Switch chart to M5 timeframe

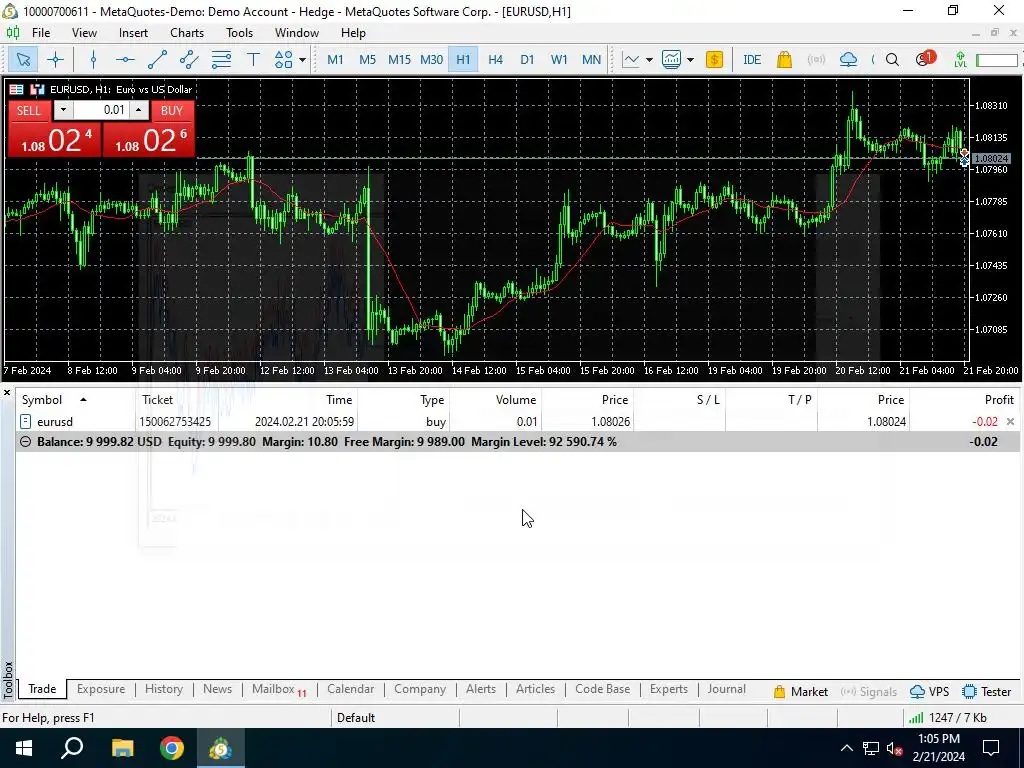point(368,60)
